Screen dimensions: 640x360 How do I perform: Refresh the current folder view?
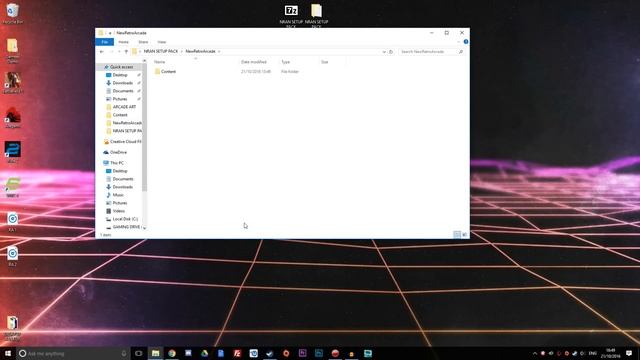coord(391,52)
